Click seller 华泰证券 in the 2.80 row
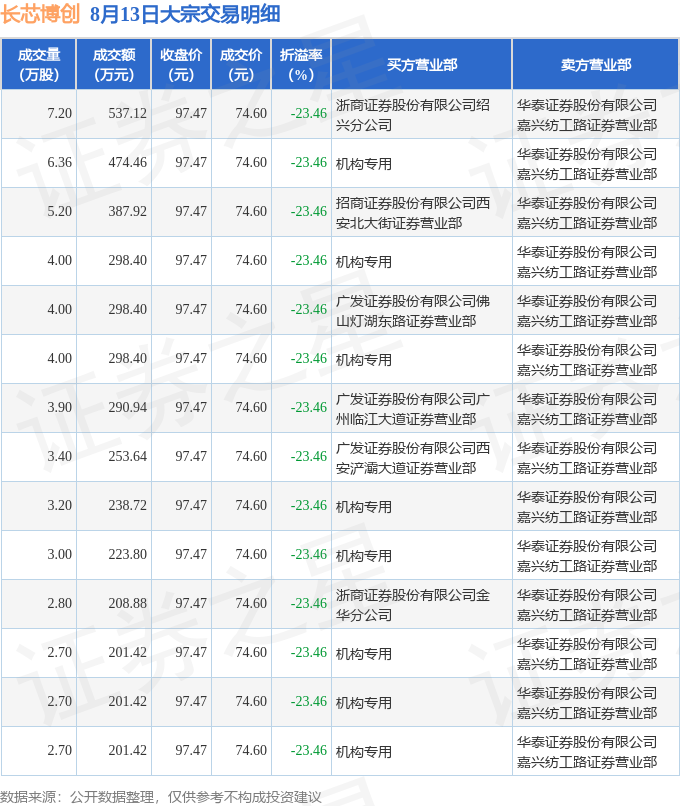Viewport: 680px width, 806px height. [587, 605]
